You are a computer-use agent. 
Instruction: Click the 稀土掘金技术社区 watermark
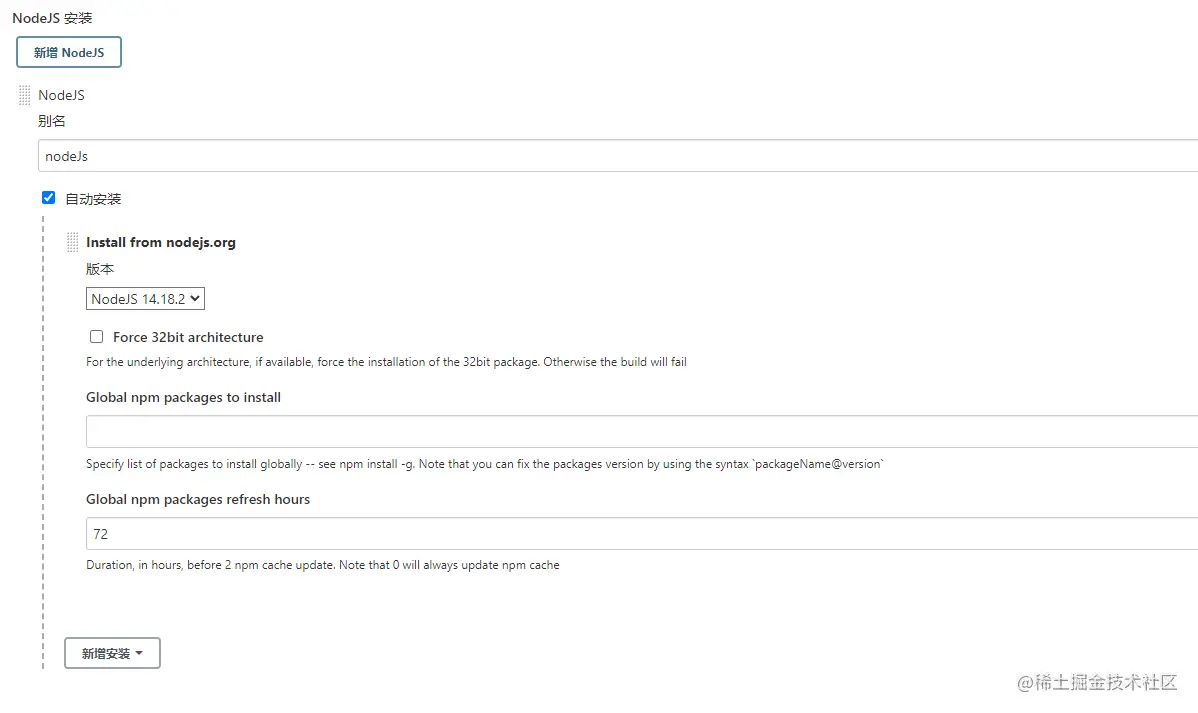1097,682
